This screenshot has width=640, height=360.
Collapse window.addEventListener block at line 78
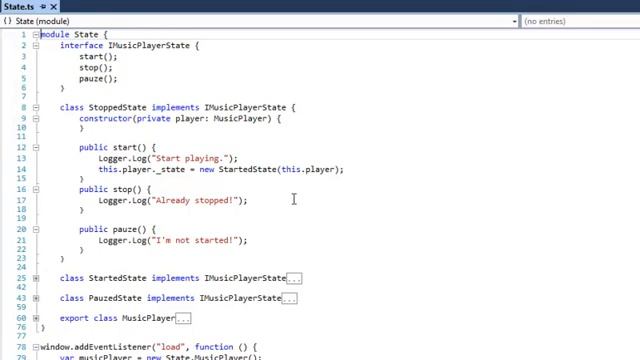(36, 347)
